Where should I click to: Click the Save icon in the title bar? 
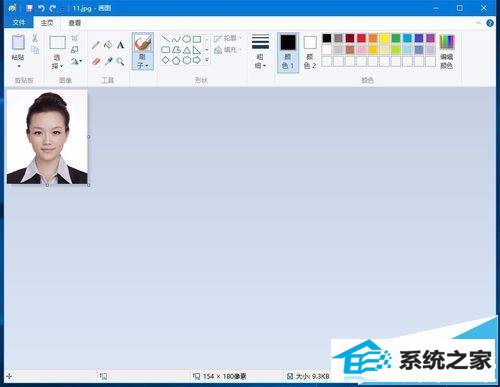click(x=30, y=8)
